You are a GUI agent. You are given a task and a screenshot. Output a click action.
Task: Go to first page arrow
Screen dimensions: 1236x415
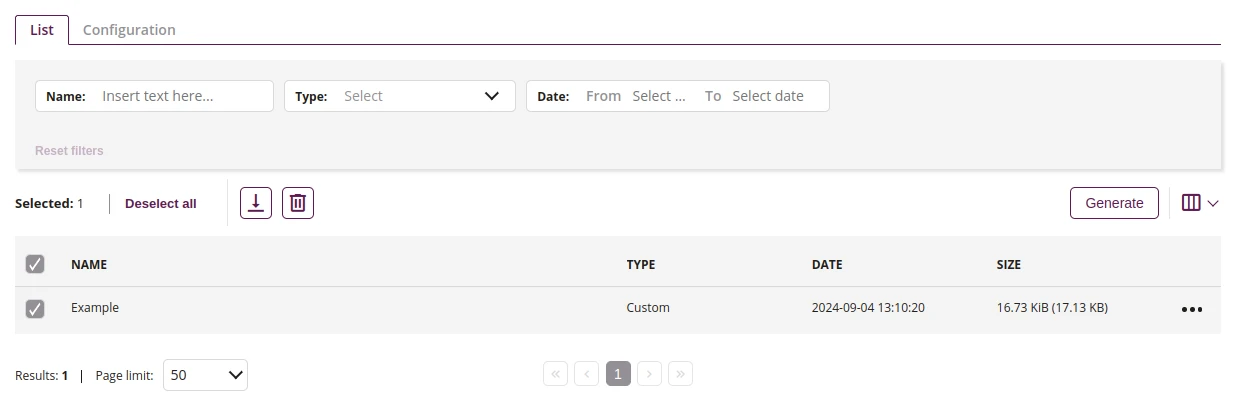coord(556,374)
